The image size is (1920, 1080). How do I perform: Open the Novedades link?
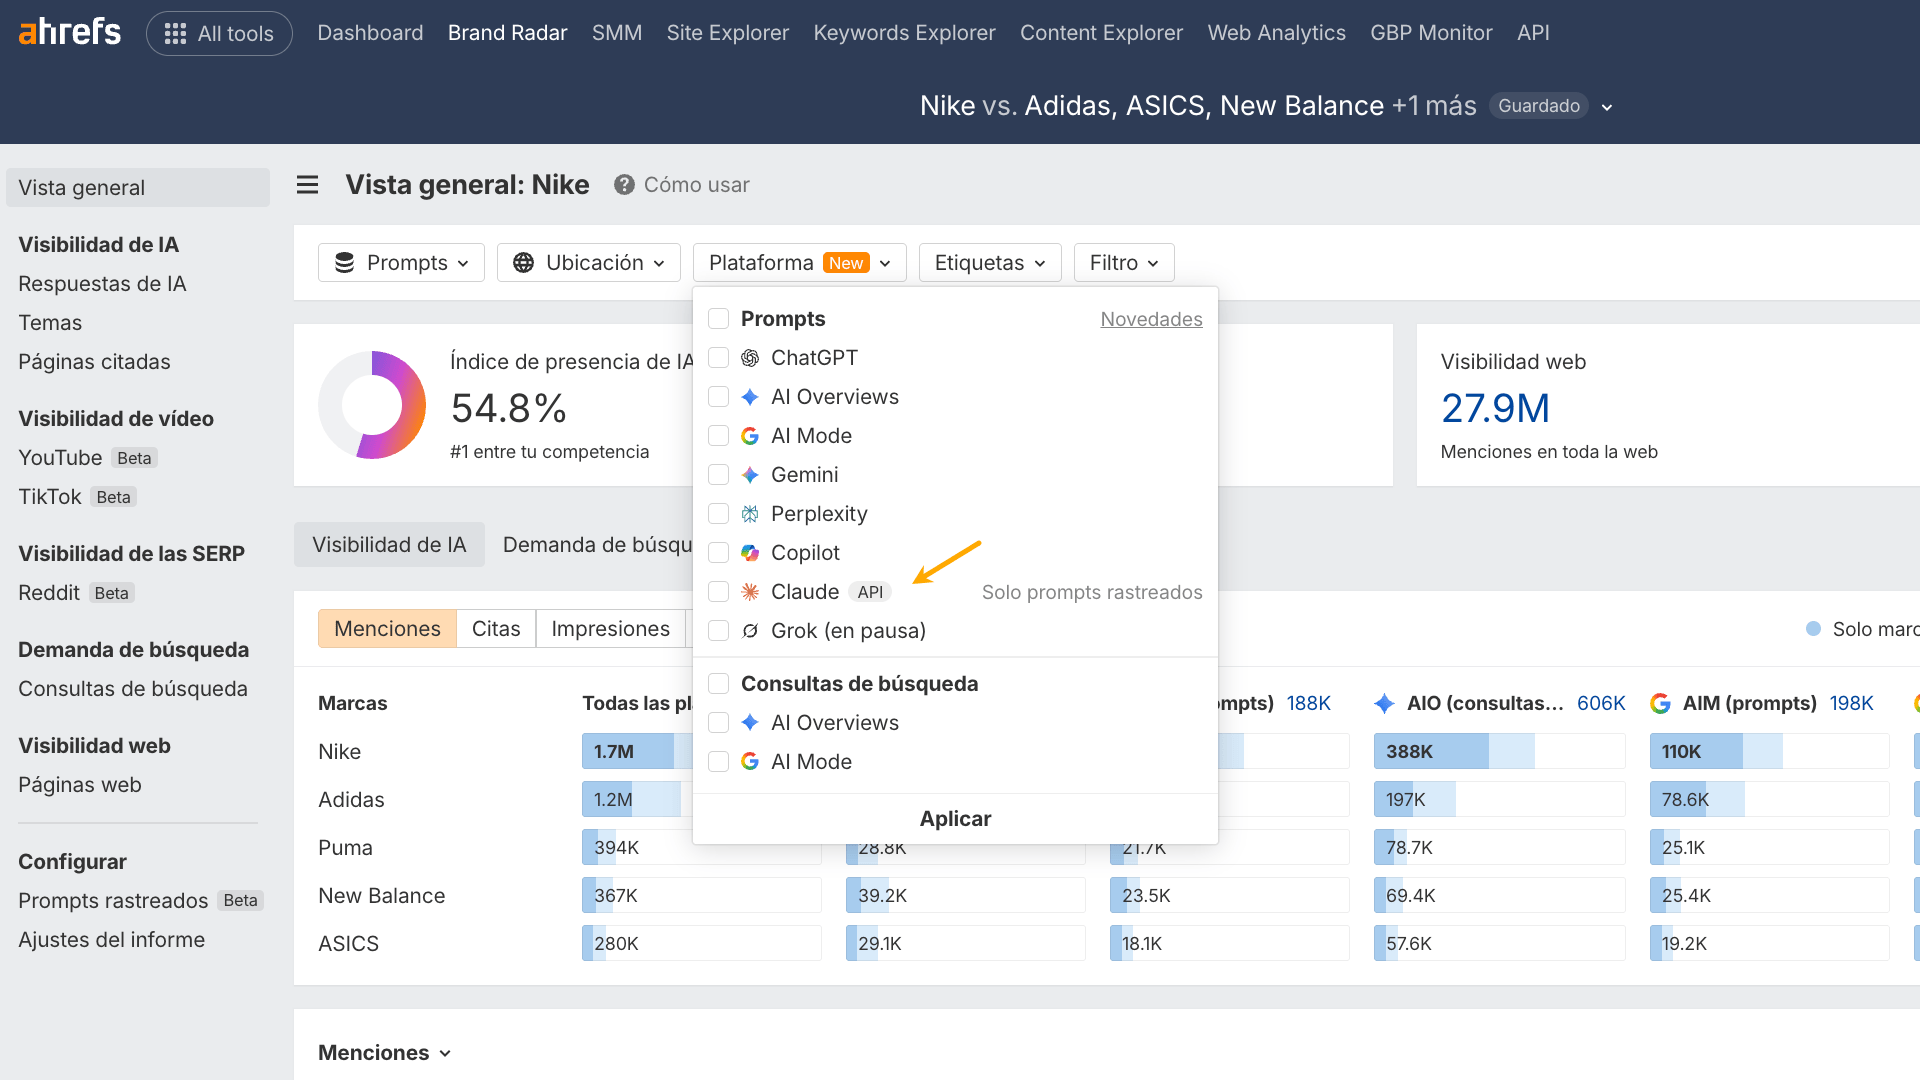pyautogui.click(x=1151, y=319)
